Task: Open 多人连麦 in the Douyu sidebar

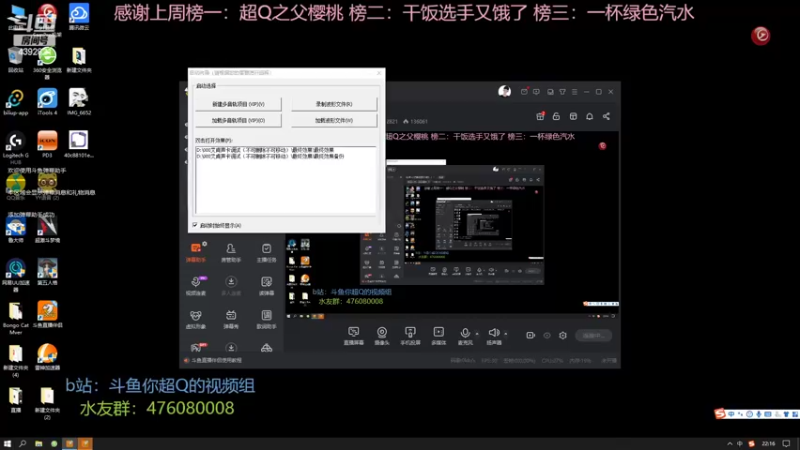Action: [x=231, y=286]
